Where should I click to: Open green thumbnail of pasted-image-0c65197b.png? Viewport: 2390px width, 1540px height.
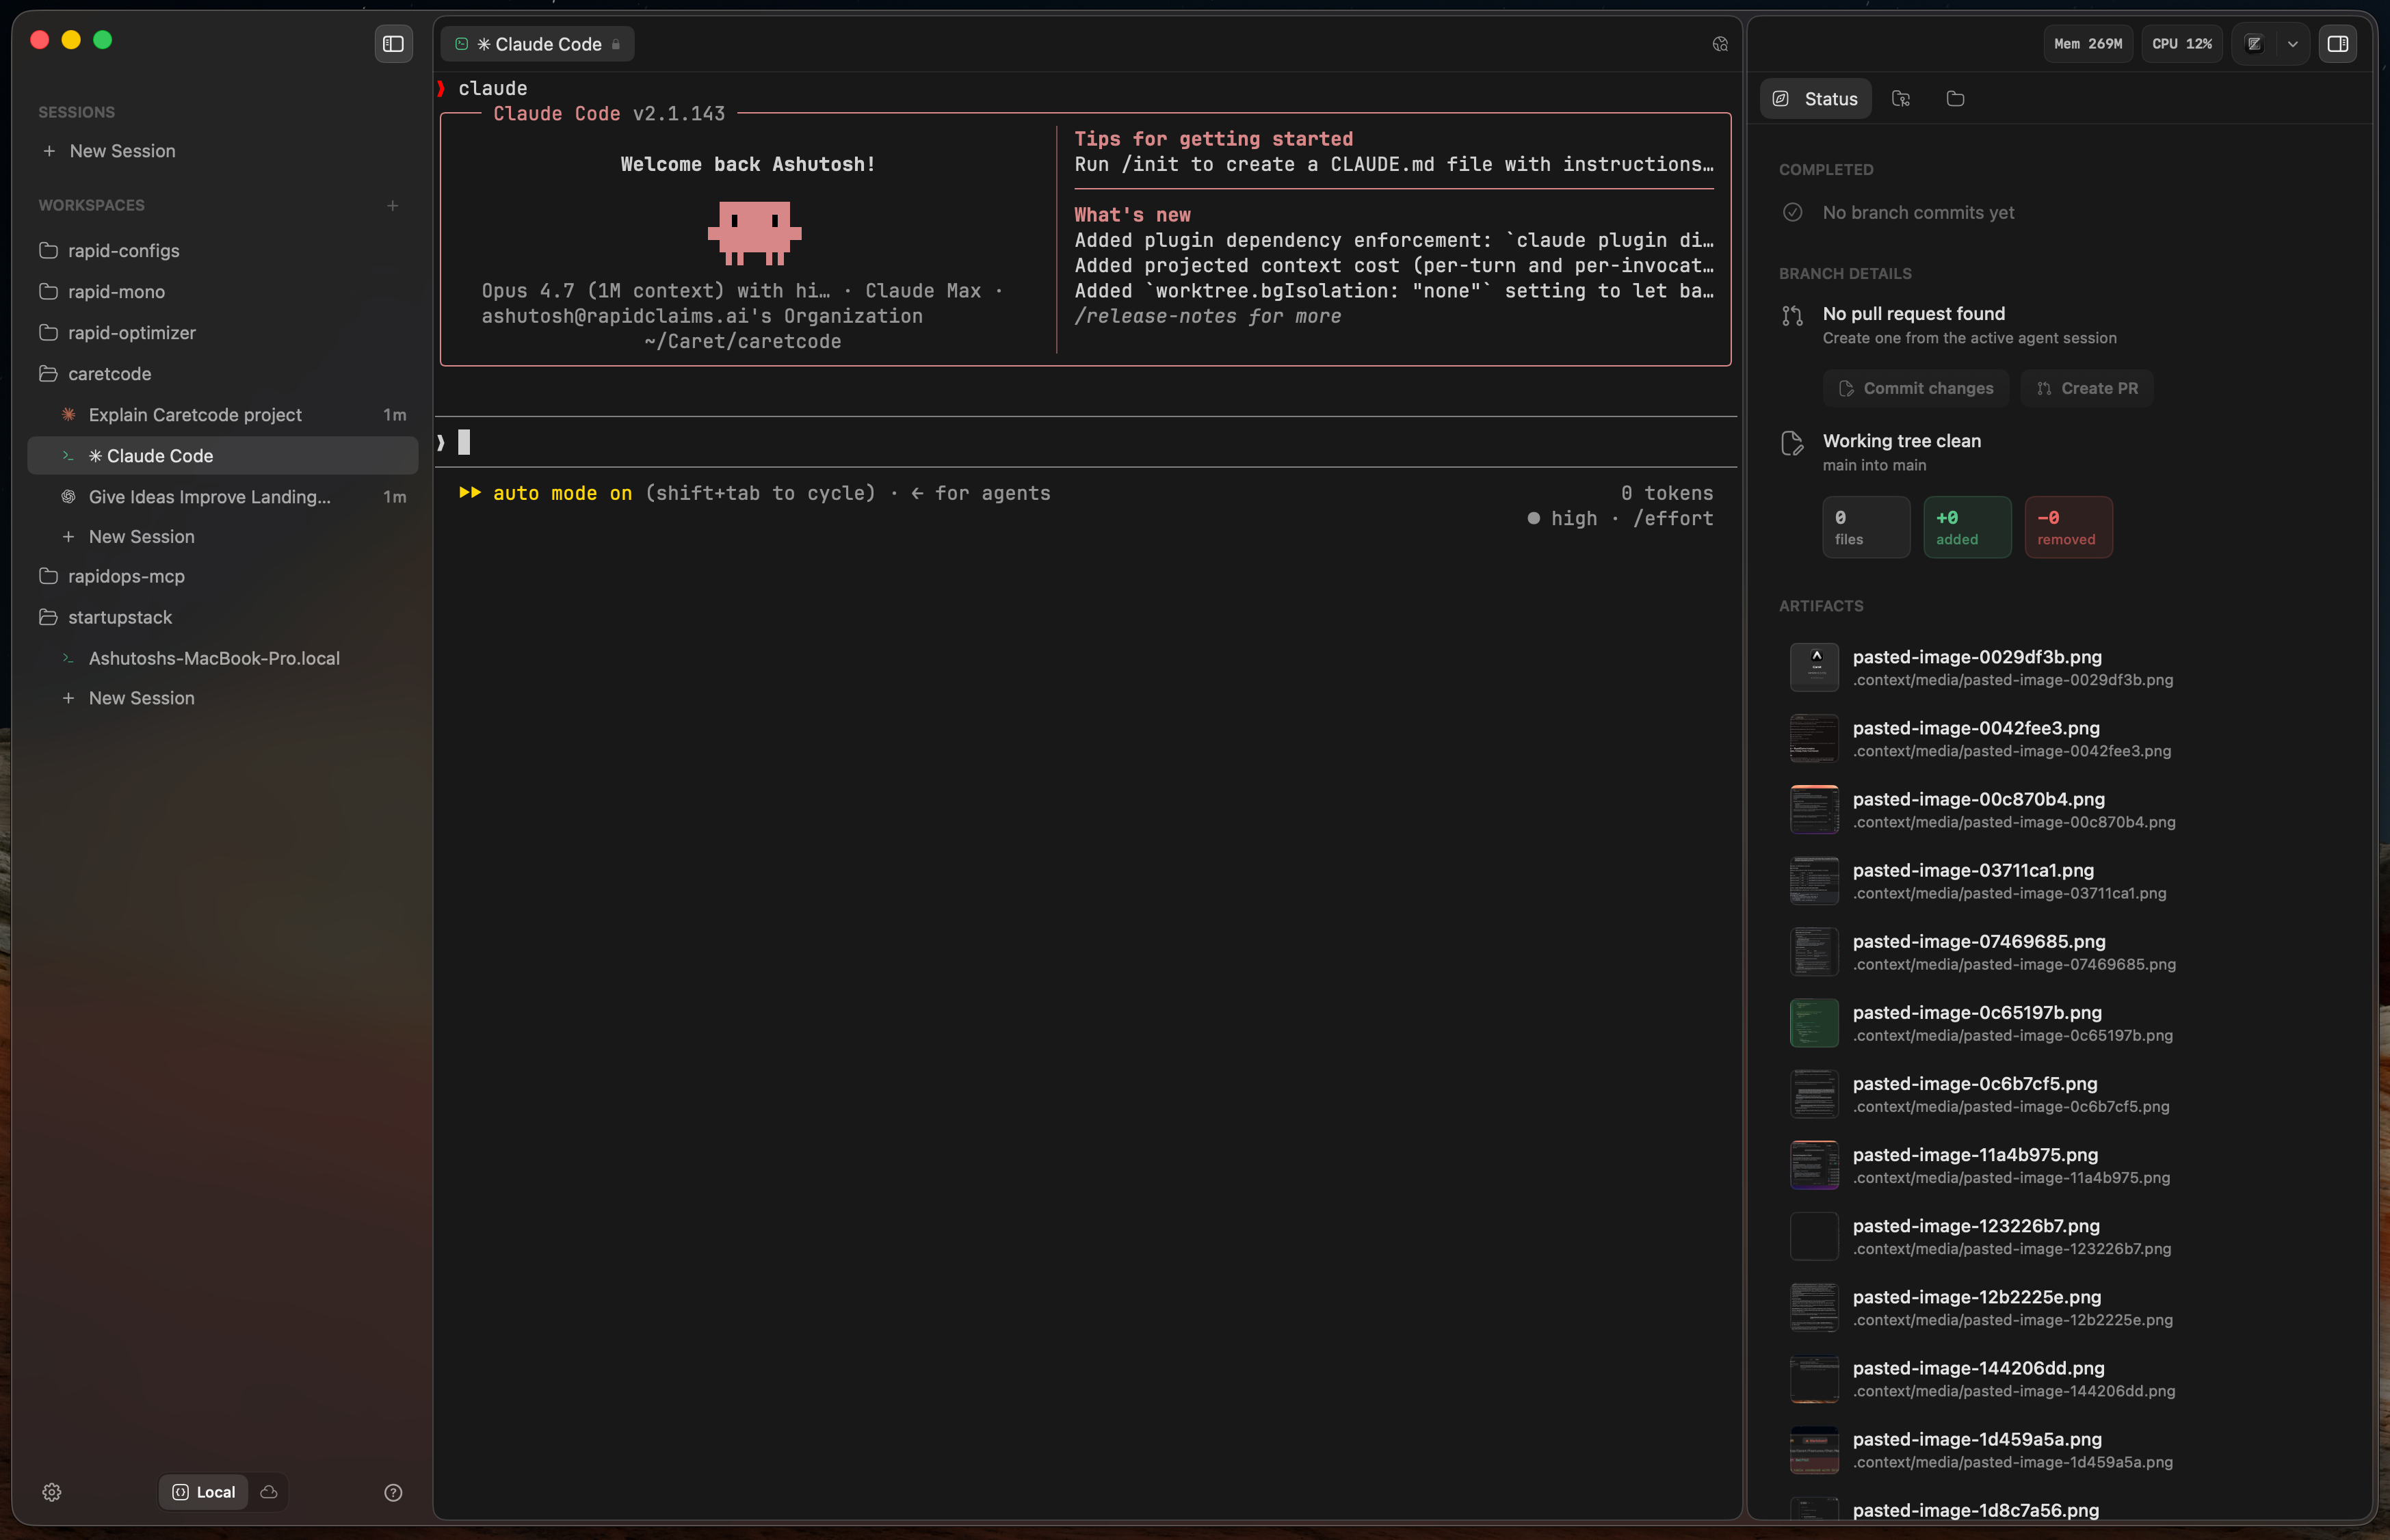[x=1813, y=1022]
